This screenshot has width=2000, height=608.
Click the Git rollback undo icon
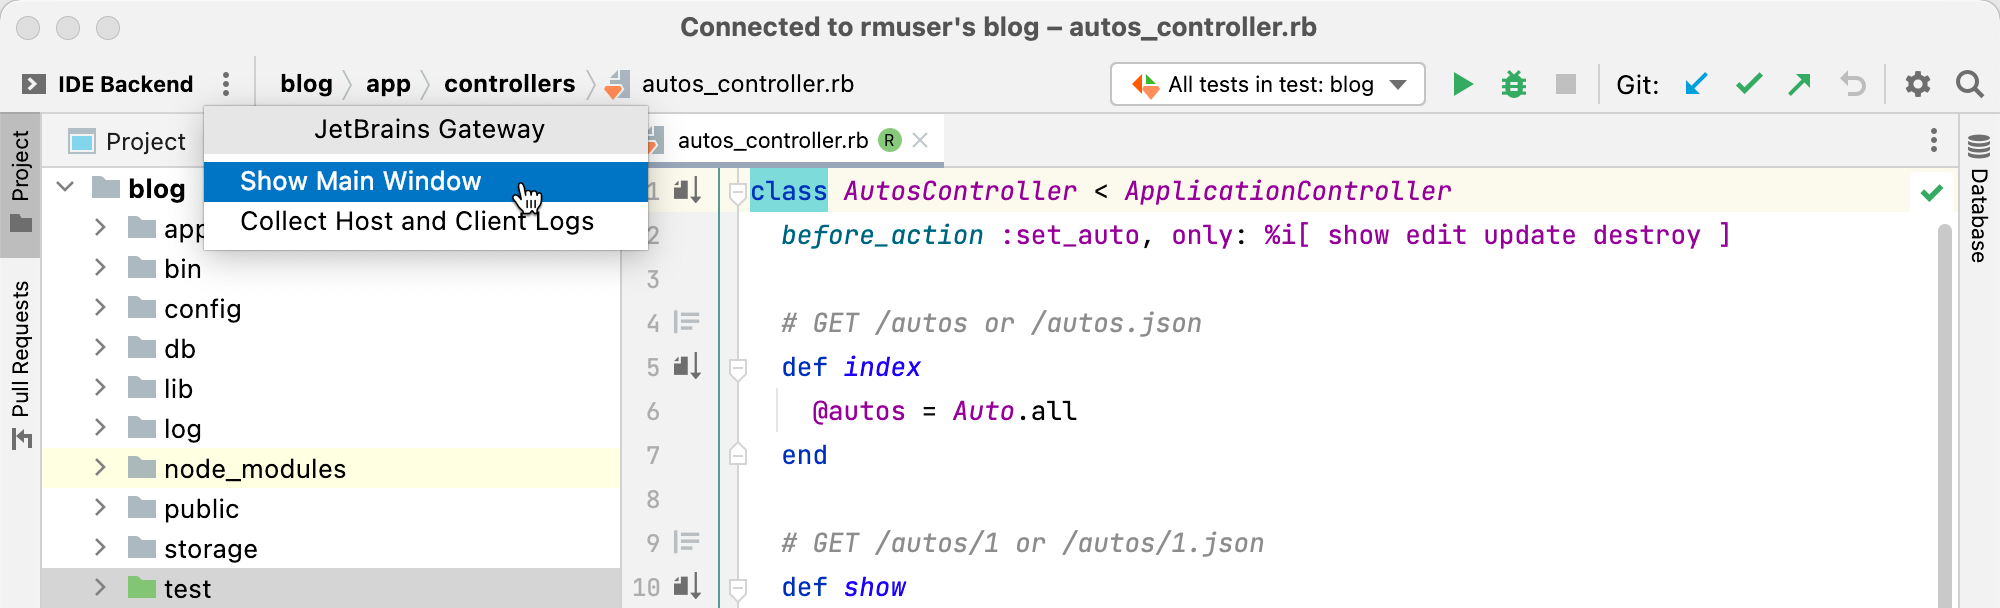pos(1853,84)
